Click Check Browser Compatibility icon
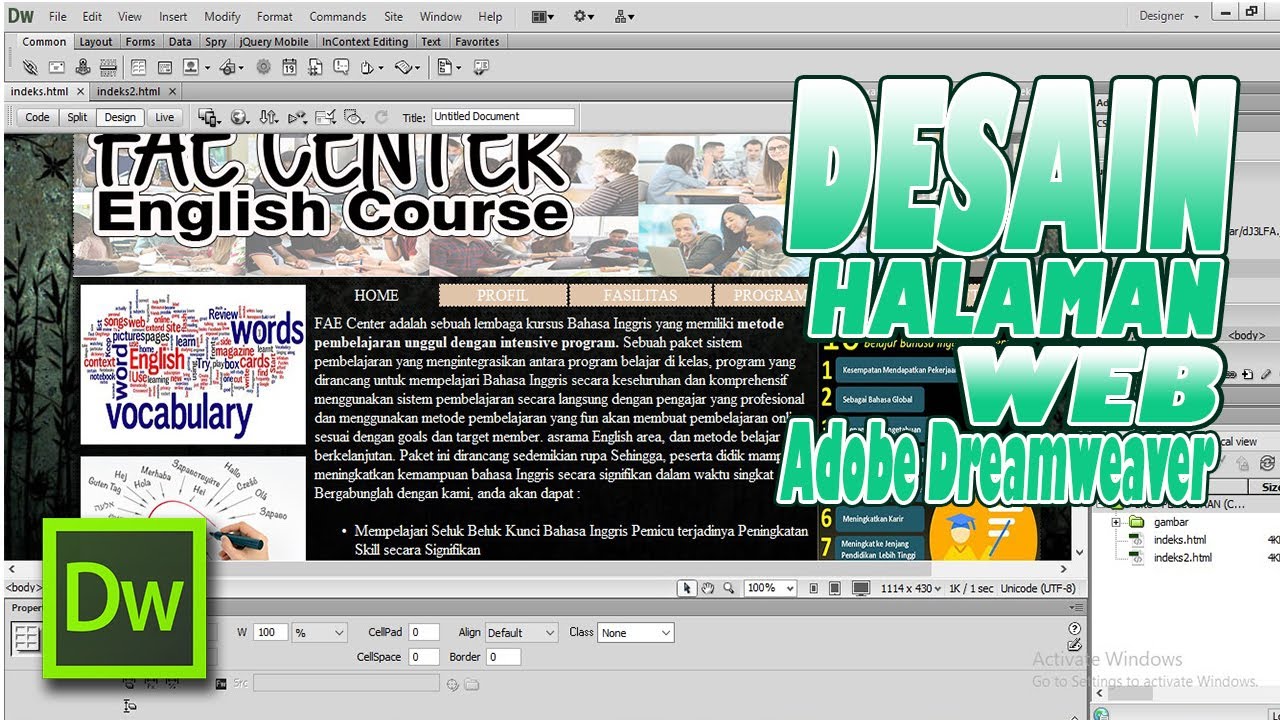 326,117
